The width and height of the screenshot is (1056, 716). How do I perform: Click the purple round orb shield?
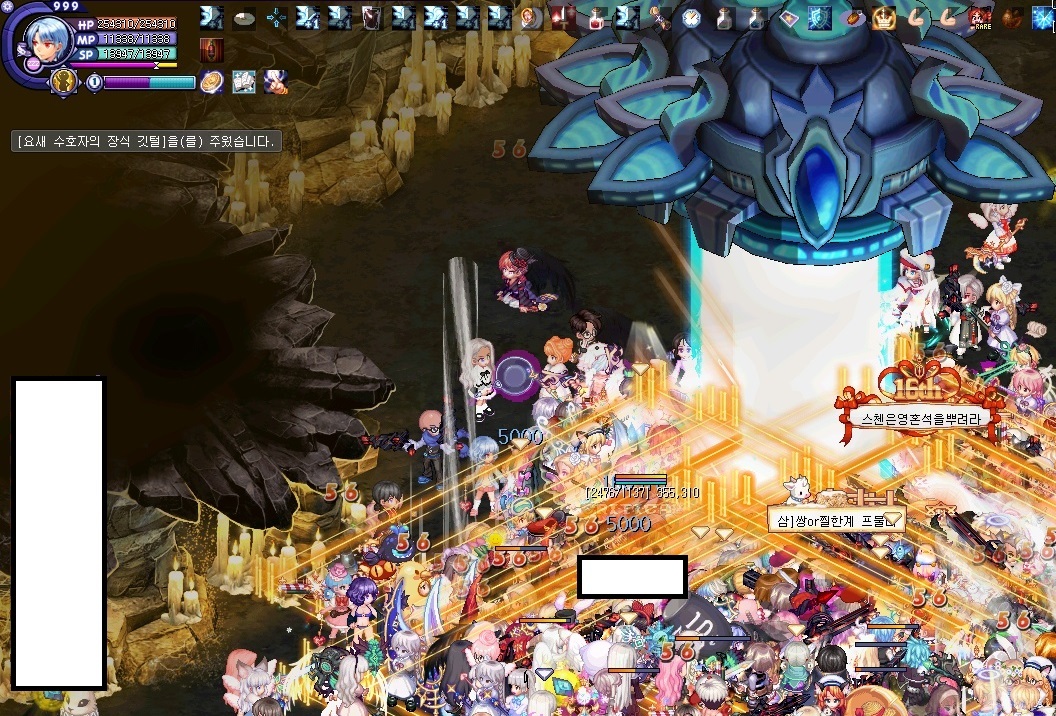click(x=517, y=376)
